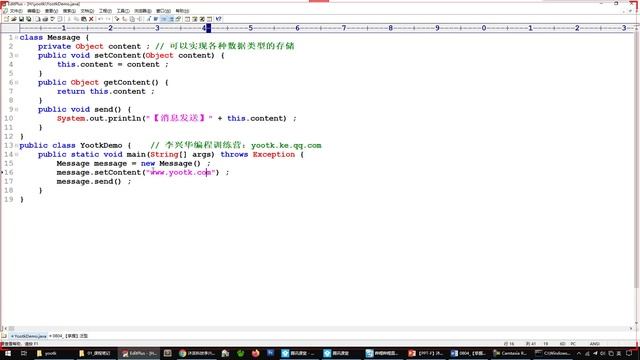Collapse the fold marker on line 3 setContent
Screen dimensions: 640x360
16,56
